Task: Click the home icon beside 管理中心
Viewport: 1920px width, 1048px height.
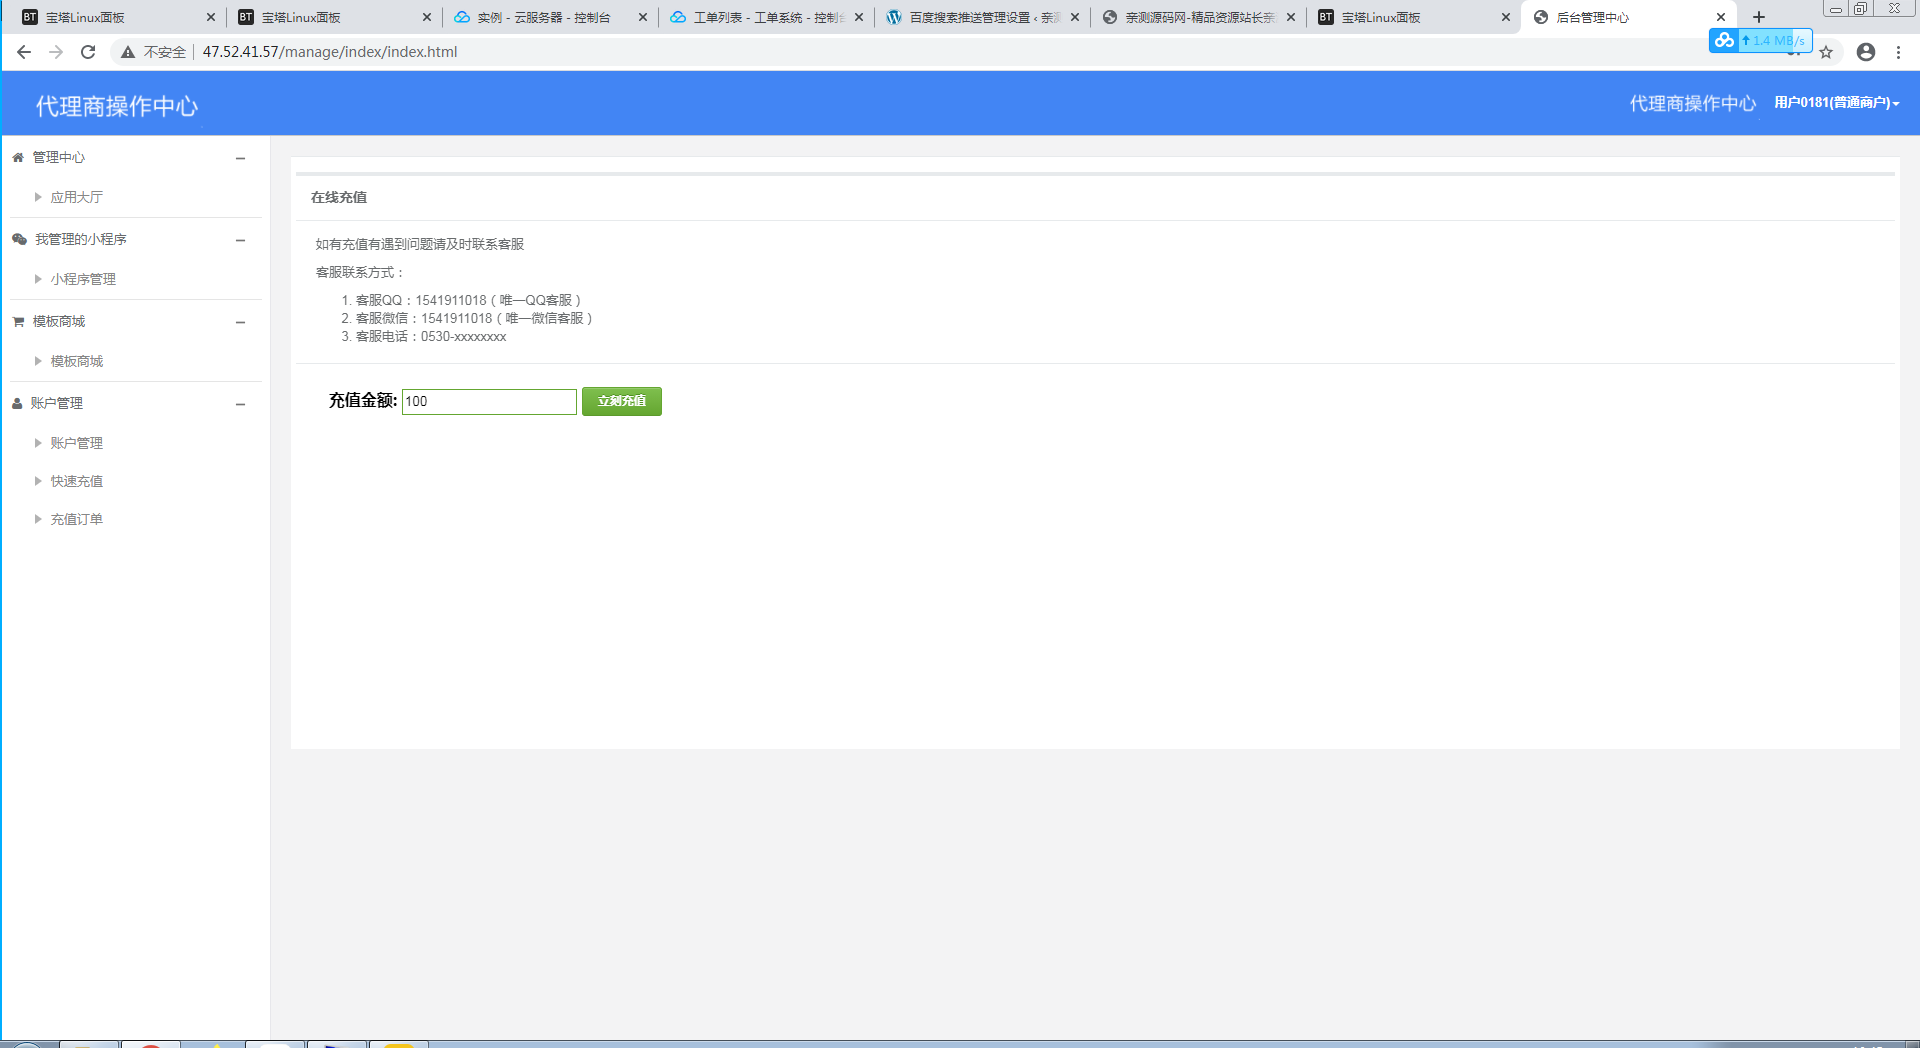Action: [x=18, y=157]
